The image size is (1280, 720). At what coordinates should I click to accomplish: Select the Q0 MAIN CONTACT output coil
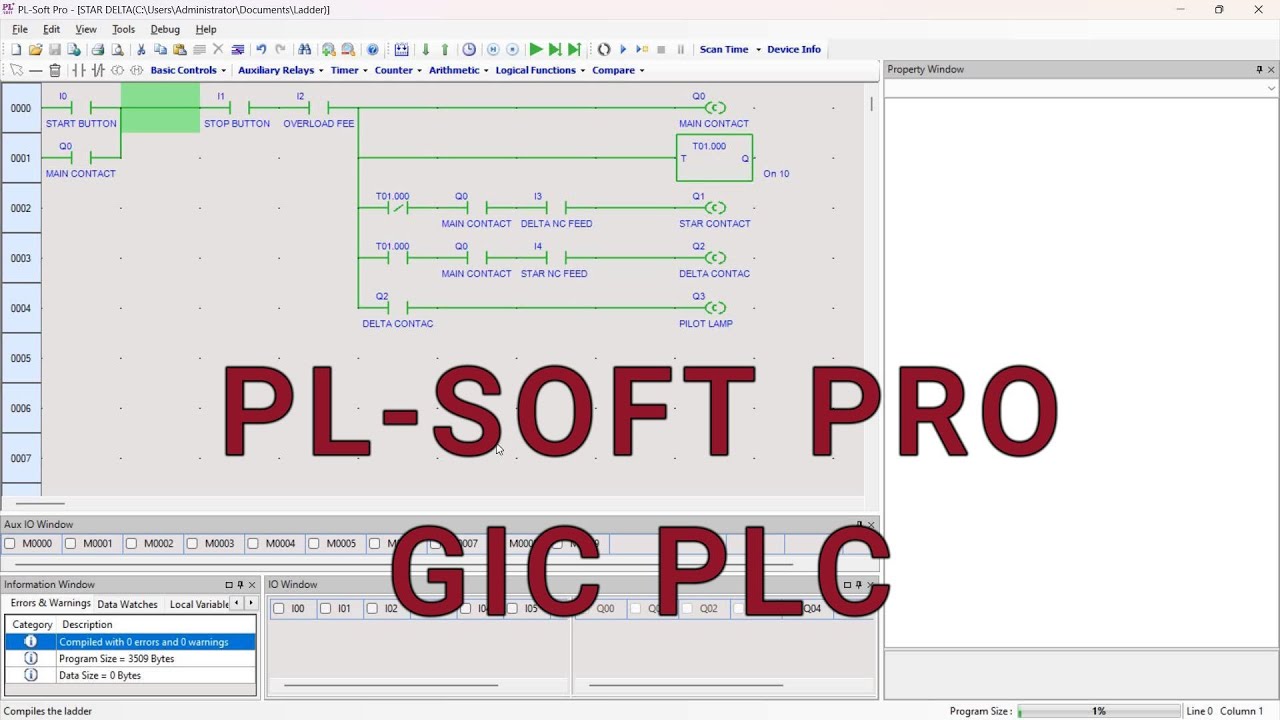coord(714,108)
